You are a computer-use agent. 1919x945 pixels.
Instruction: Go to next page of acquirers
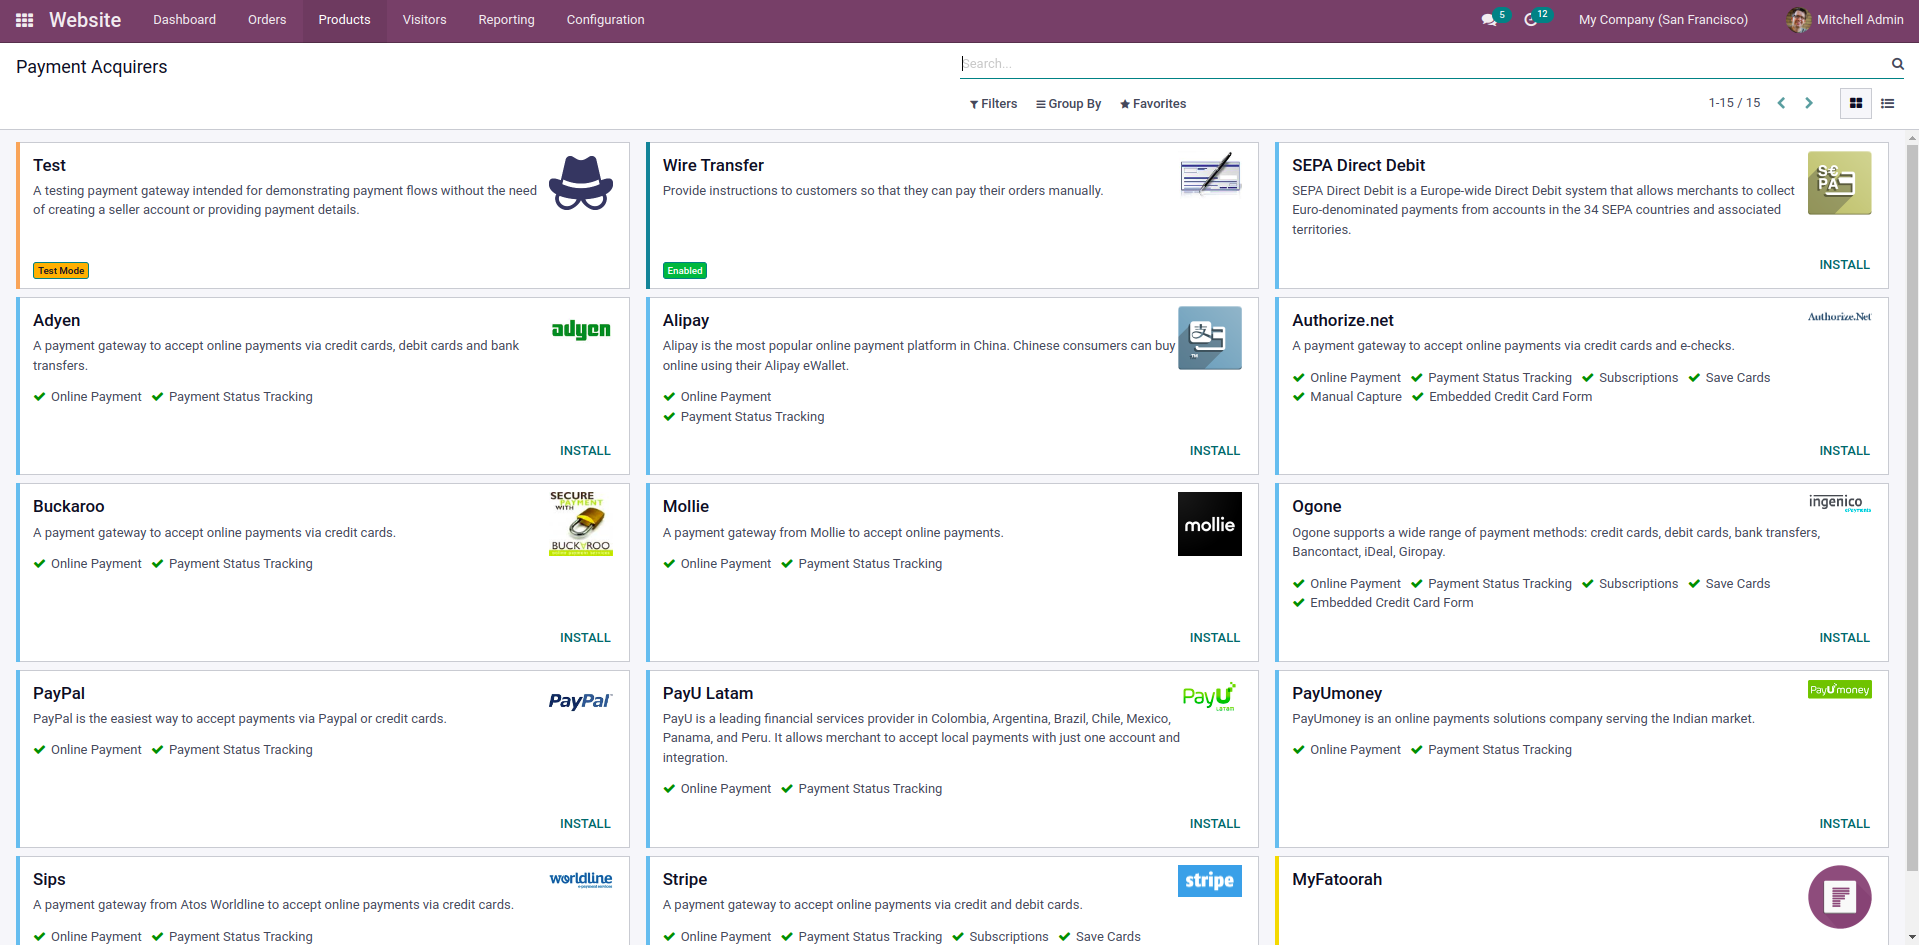(x=1809, y=103)
